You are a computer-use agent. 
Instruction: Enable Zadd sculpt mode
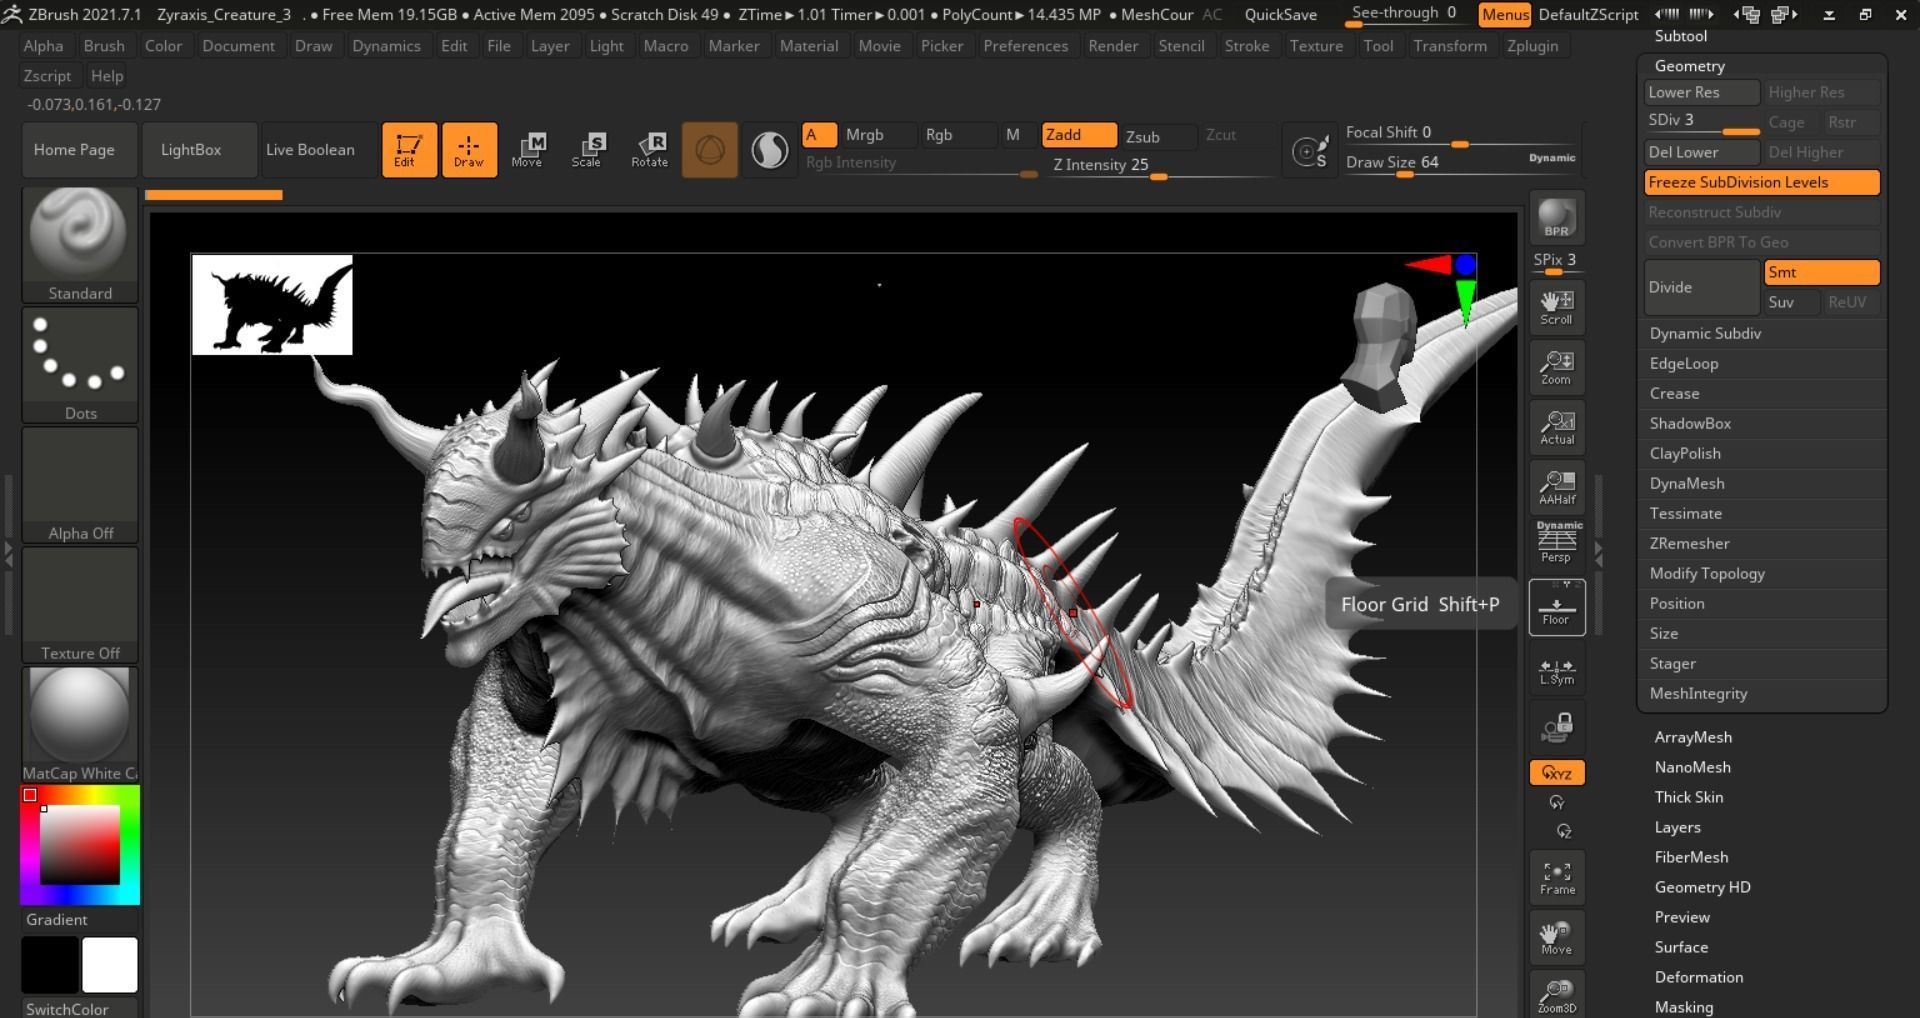point(1079,135)
